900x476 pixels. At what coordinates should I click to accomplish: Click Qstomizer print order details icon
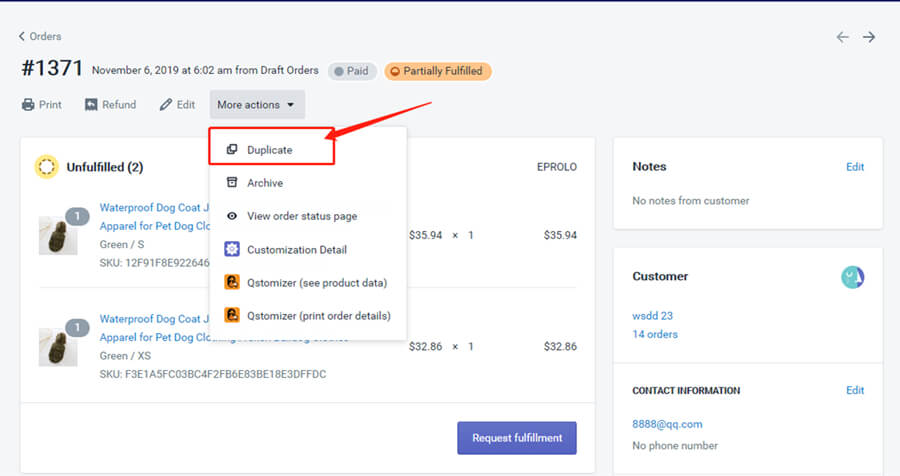pos(232,315)
